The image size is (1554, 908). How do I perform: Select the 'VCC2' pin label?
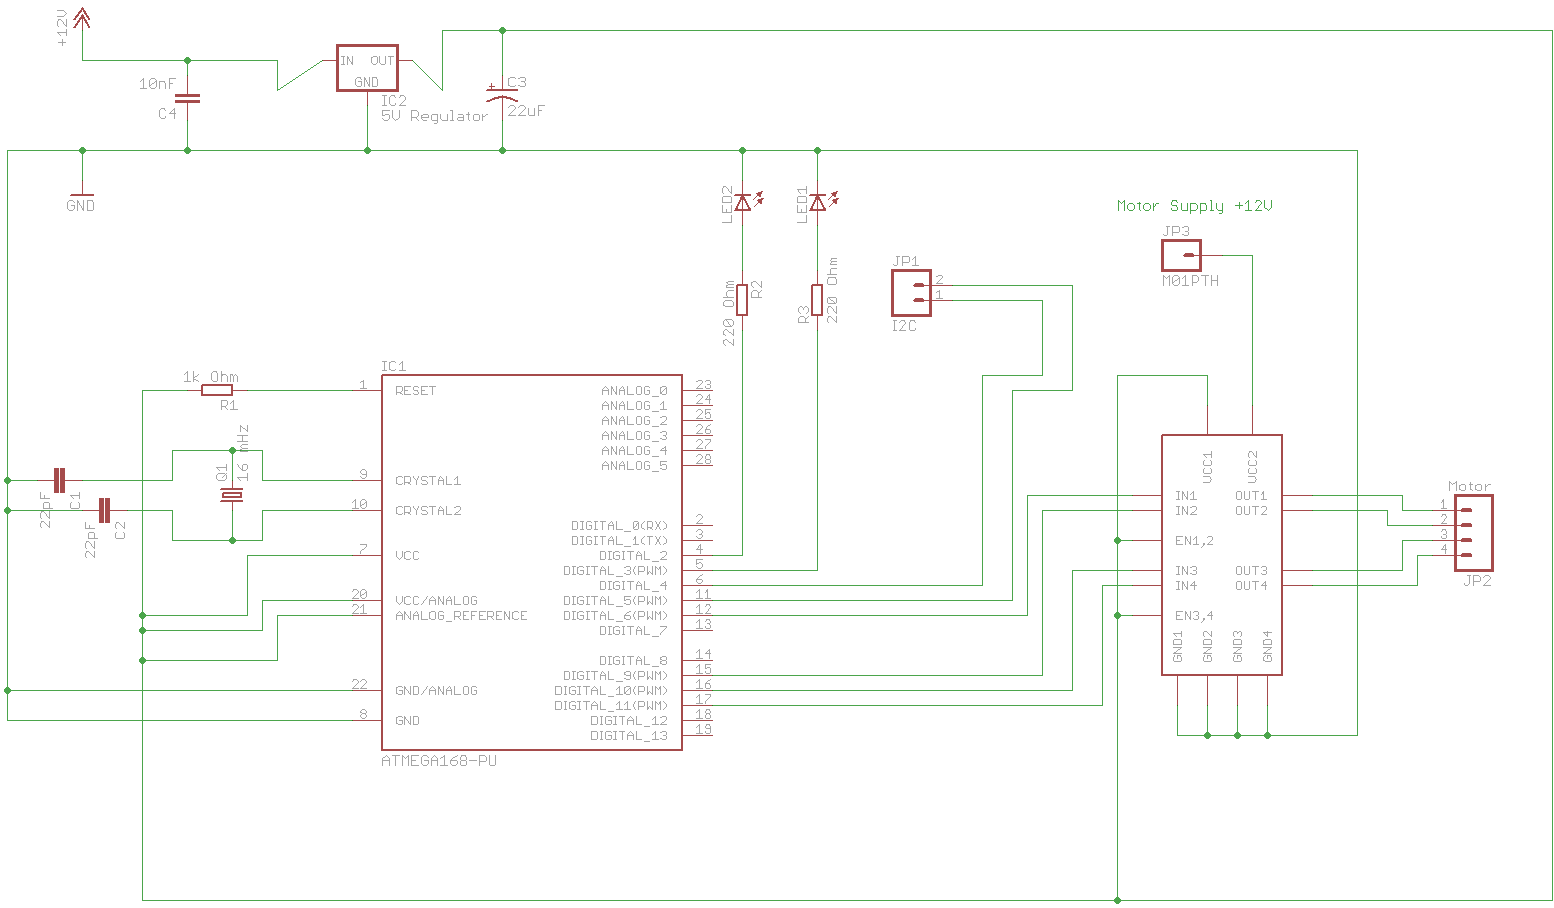[1252, 467]
